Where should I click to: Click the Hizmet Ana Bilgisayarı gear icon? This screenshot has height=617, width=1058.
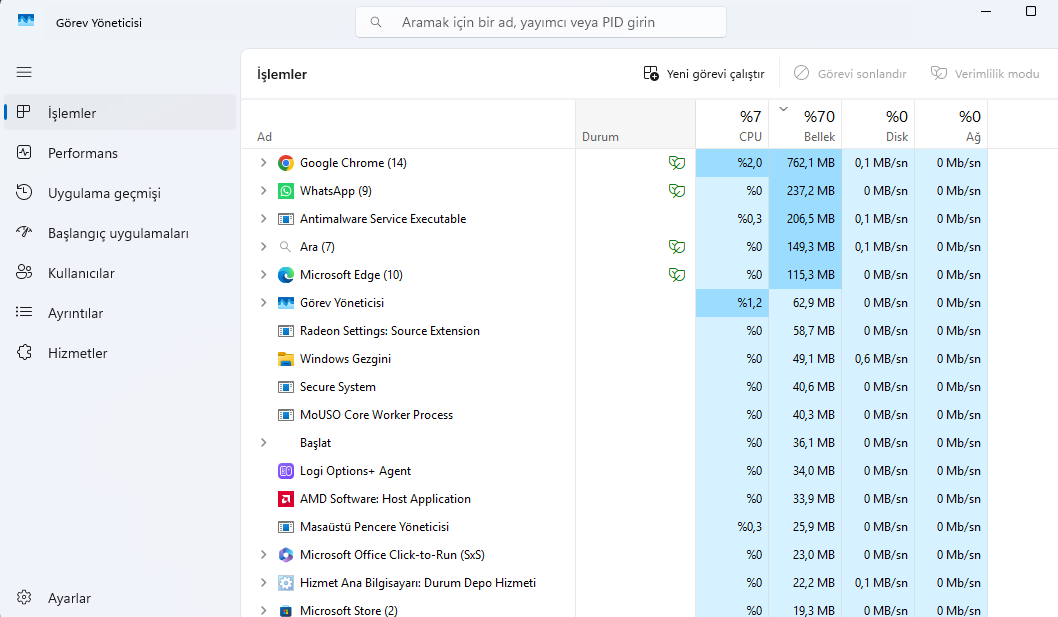pos(286,583)
